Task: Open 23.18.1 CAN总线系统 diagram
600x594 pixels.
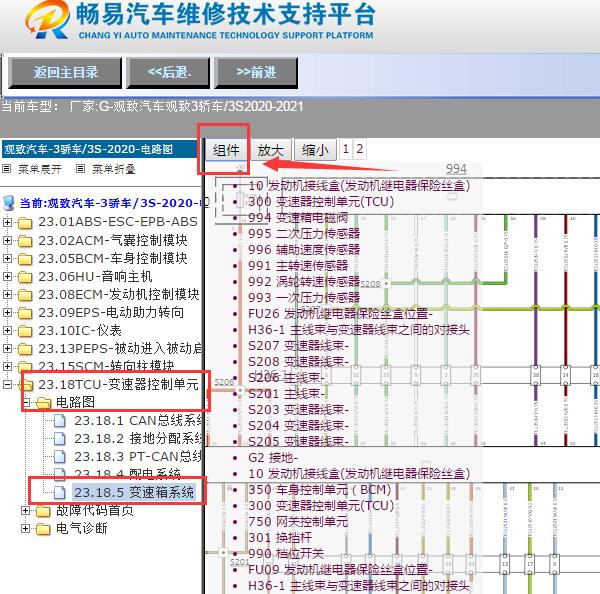Action: [138, 420]
